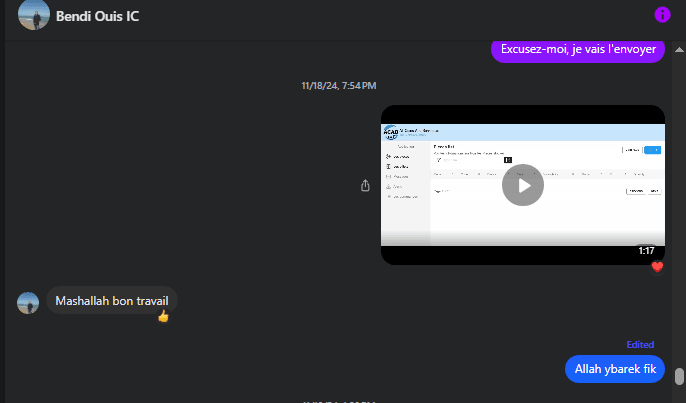Click the 11/18/24, 7:54 PM timestamp
Viewport: 686px width, 403px height.
tap(338, 86)
